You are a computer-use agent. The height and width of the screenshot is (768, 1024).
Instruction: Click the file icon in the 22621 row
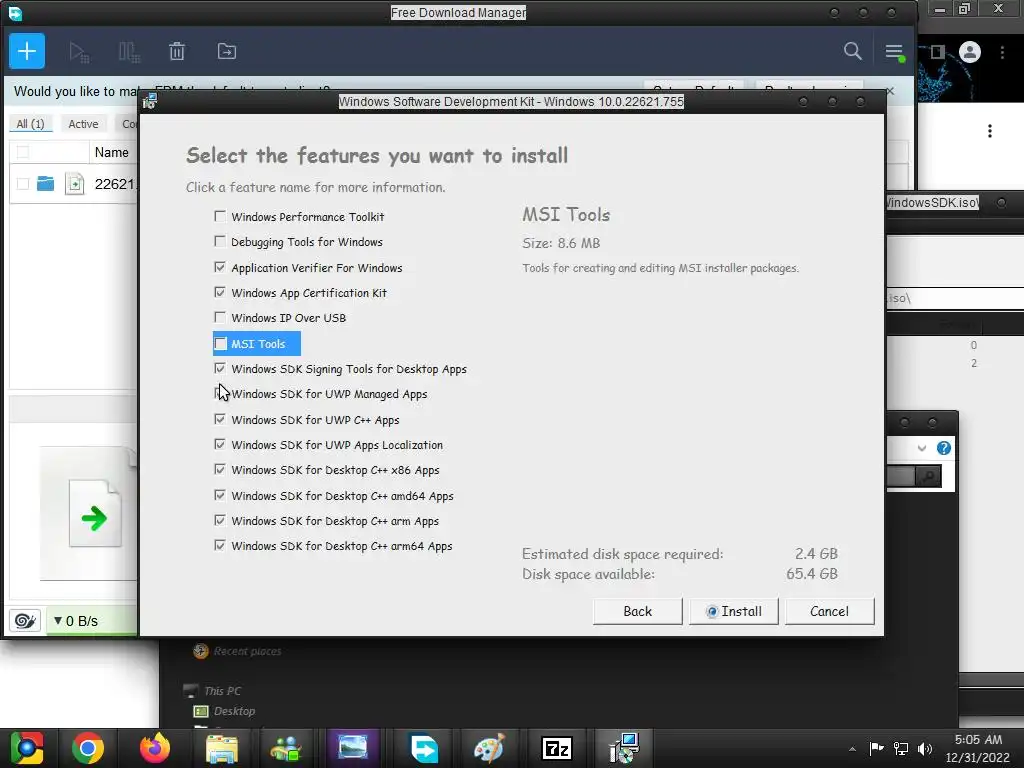tap(74, 184)
